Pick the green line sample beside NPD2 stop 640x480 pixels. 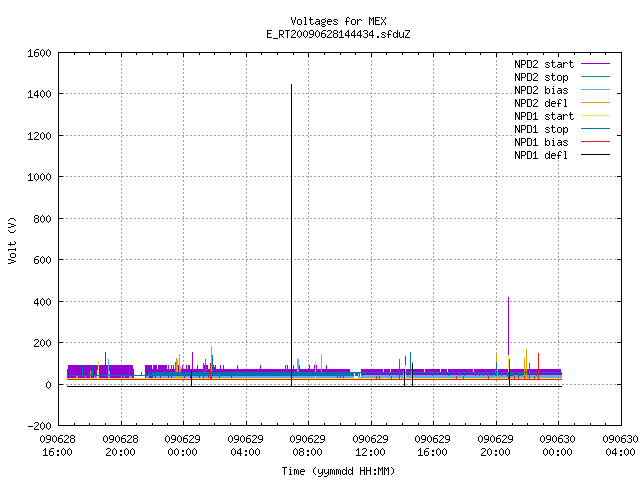coord(595,76)
